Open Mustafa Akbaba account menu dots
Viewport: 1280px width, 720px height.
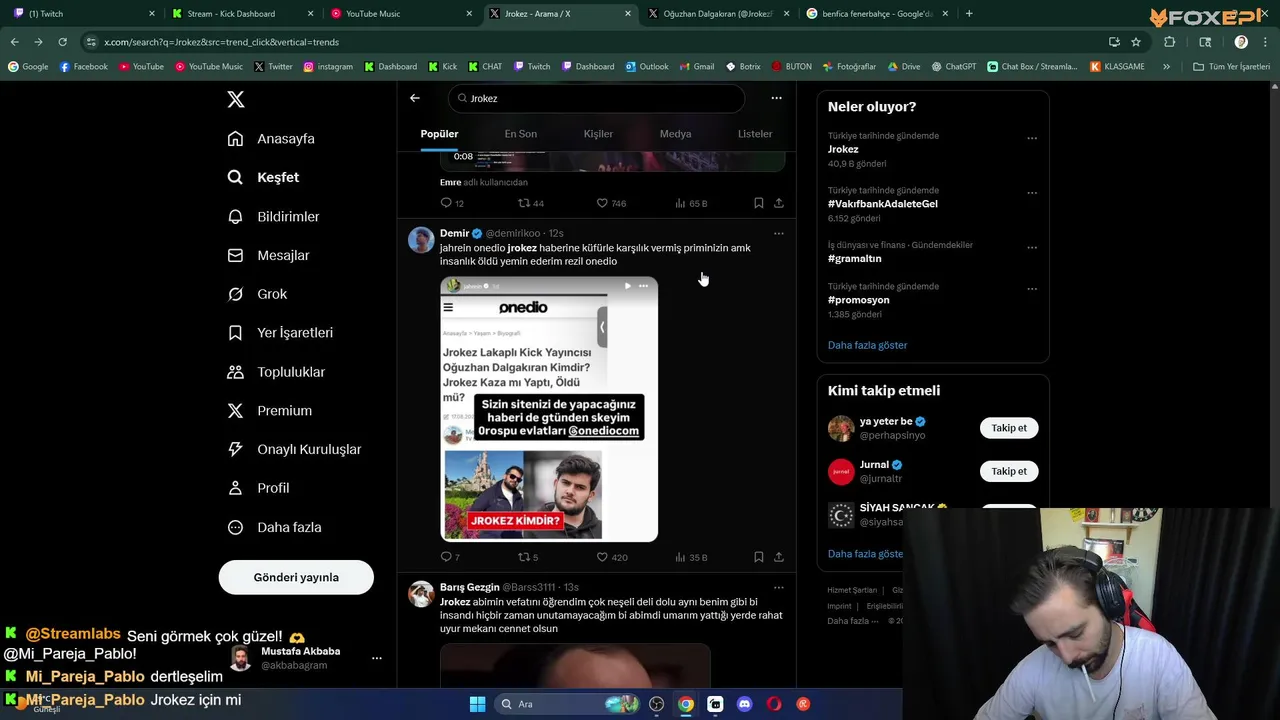(x=376, y=658)
